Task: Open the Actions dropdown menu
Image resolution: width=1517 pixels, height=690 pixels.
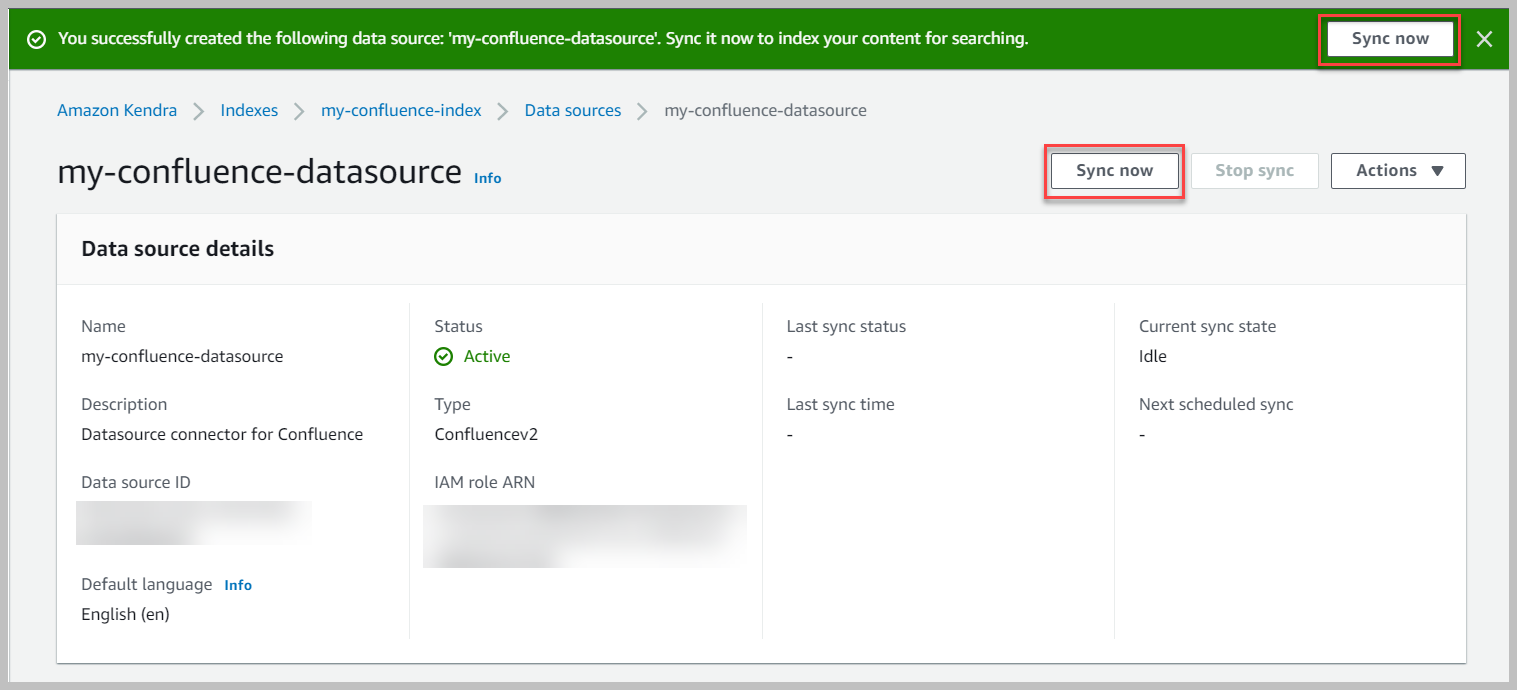Action: click(x=1397, y=170)
